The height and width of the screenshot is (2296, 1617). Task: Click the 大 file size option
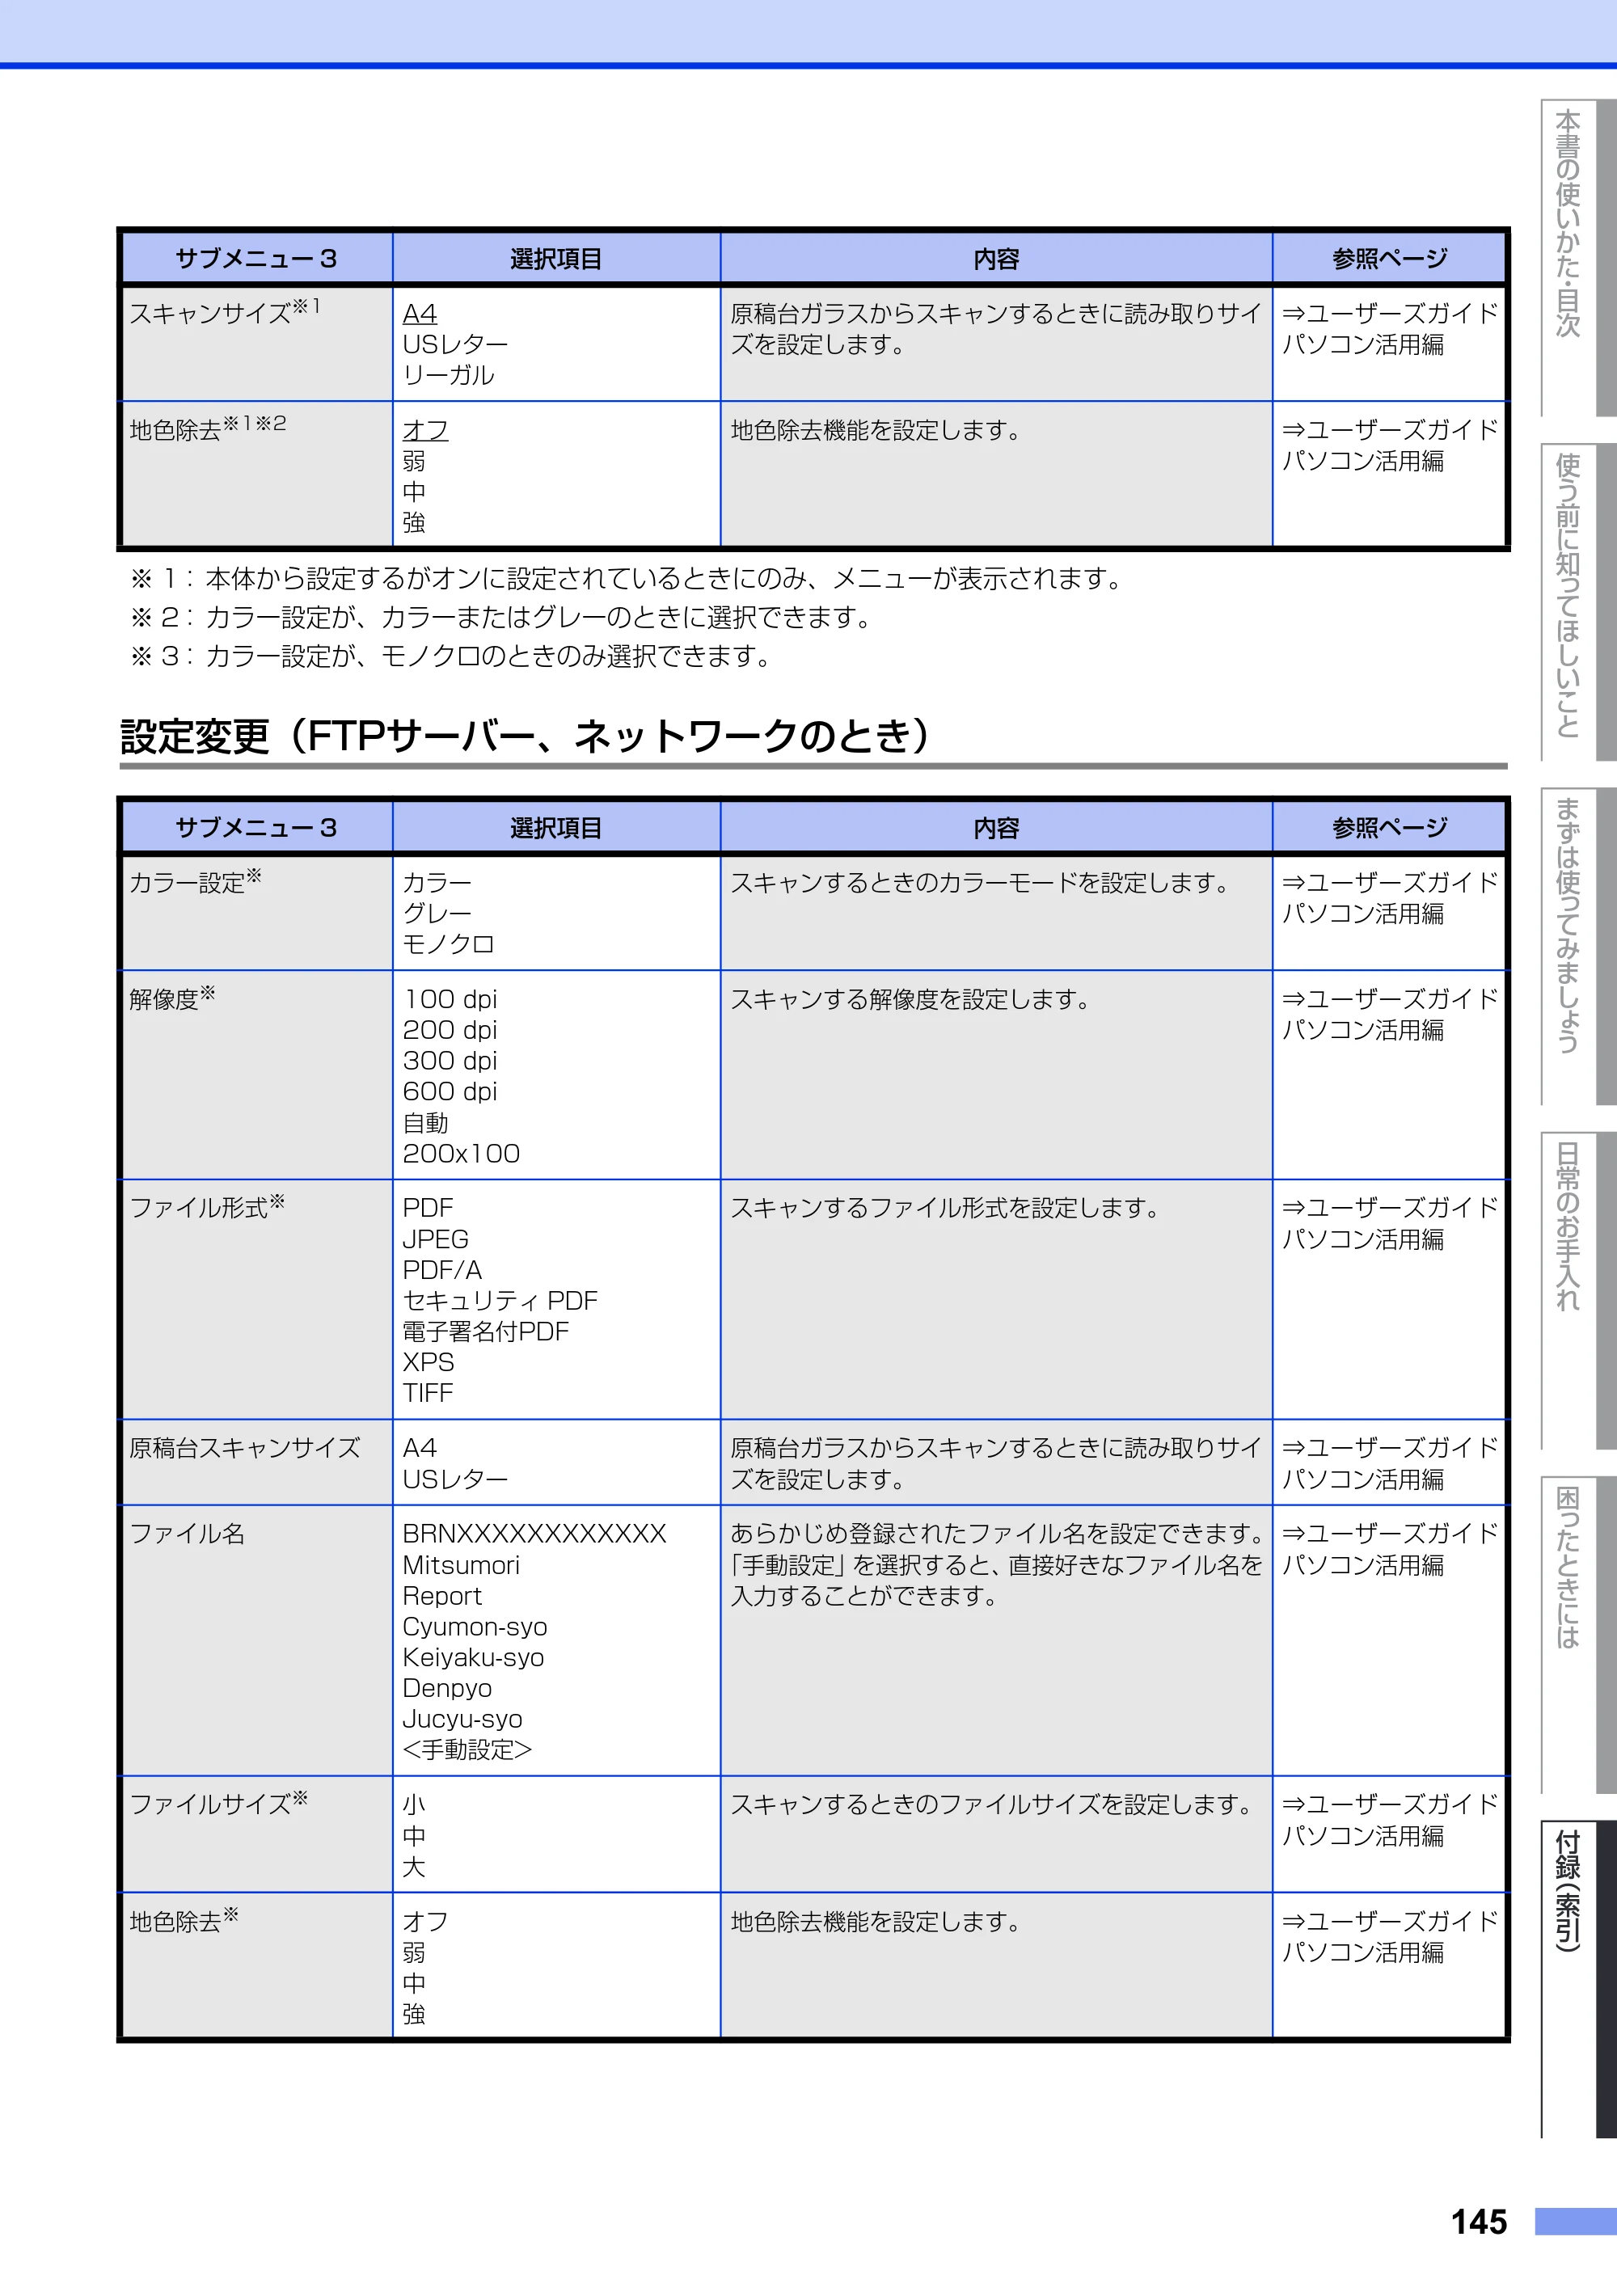coord(414,1867)
